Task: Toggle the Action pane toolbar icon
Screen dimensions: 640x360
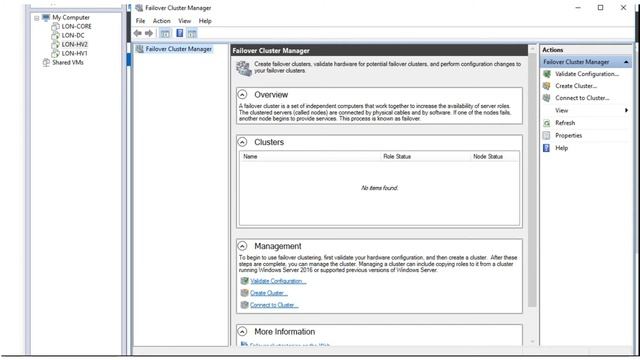Action: [x=192, y=33]
